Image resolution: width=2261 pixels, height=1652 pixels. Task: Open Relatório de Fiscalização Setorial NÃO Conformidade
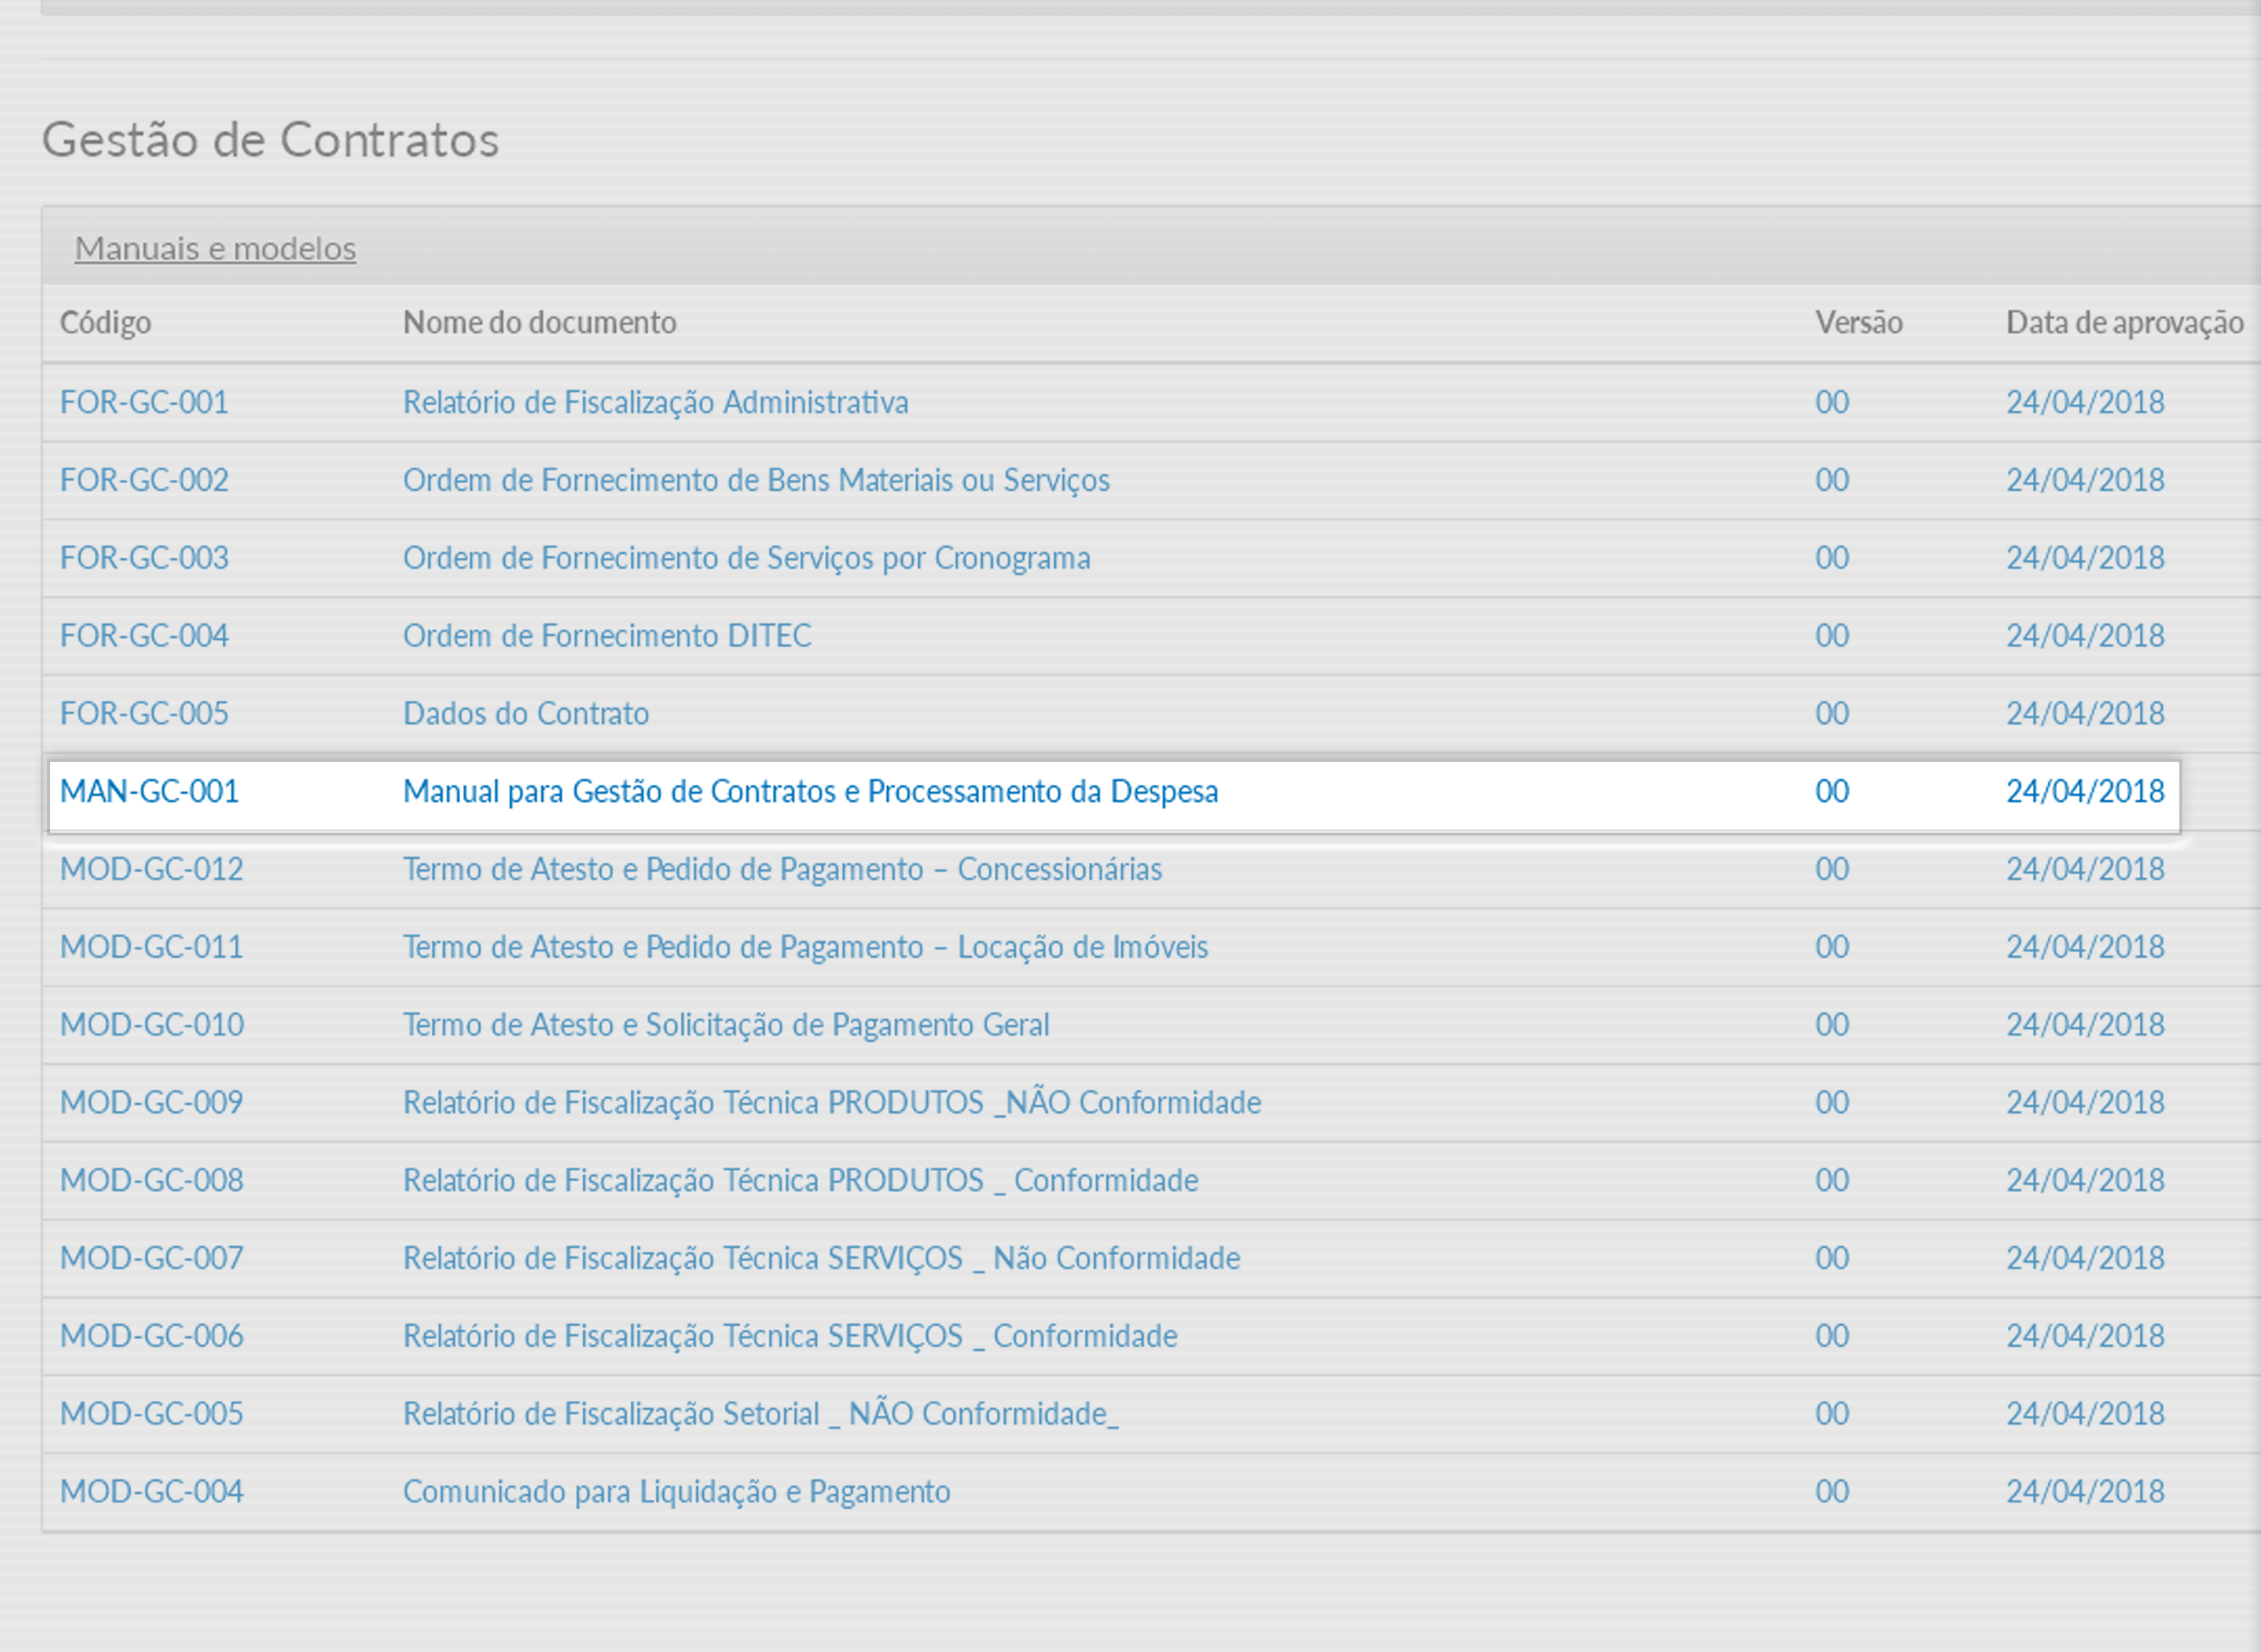pyautogui.click(x=760, y=1415)
